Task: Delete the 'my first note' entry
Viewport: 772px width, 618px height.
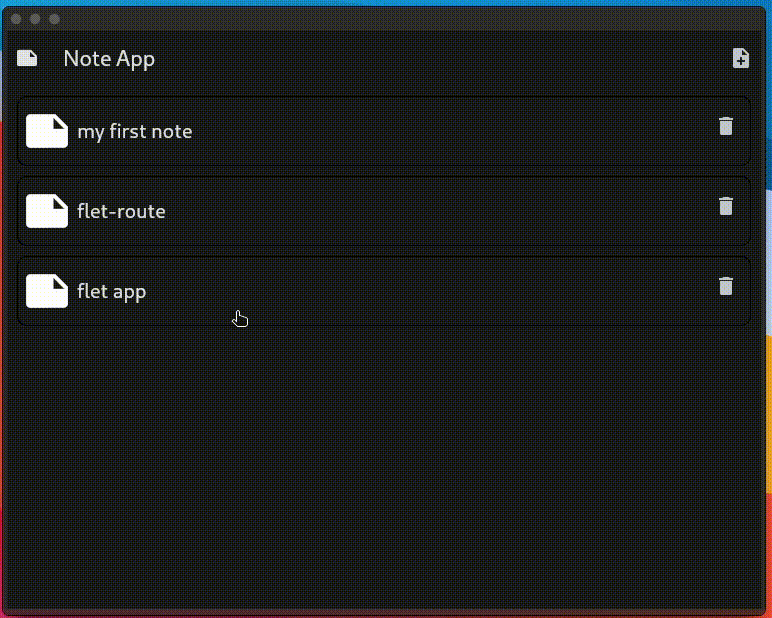Action: point(726,126)
